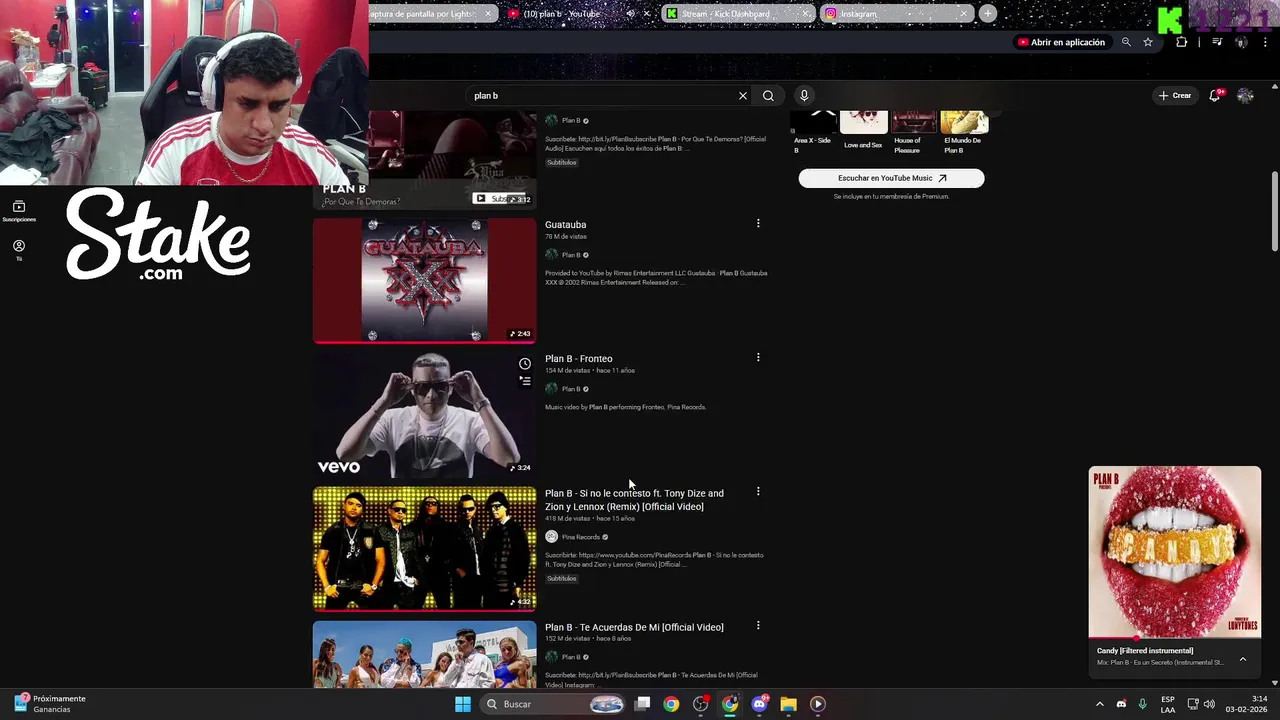Seek on the miniplayer progress bar

tap(1175, 638)
